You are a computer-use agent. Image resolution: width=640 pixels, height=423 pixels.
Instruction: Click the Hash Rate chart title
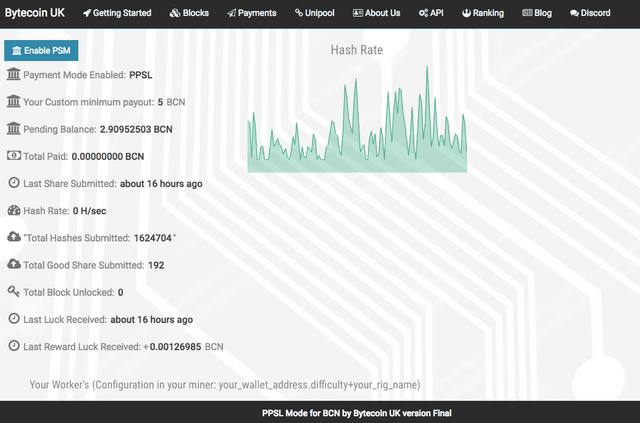pos(357,50)
